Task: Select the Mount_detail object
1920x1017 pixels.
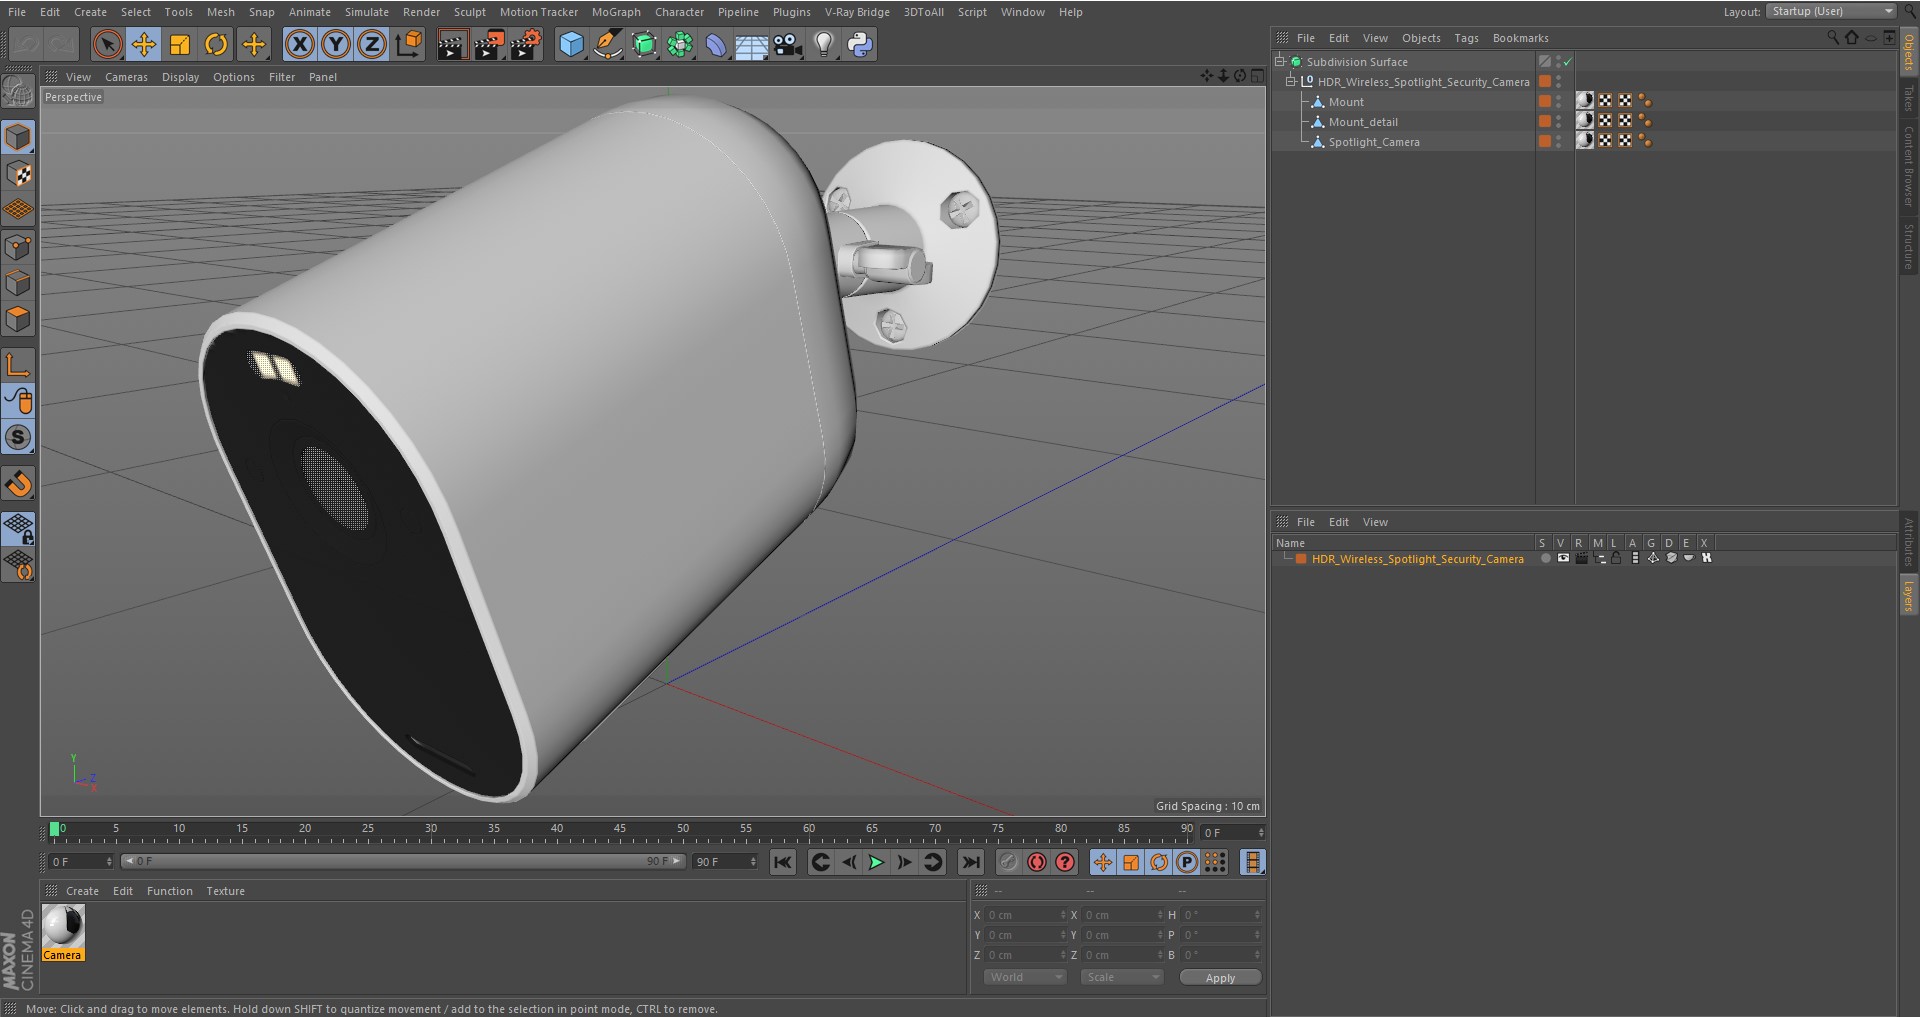Action: [1363, 122]
